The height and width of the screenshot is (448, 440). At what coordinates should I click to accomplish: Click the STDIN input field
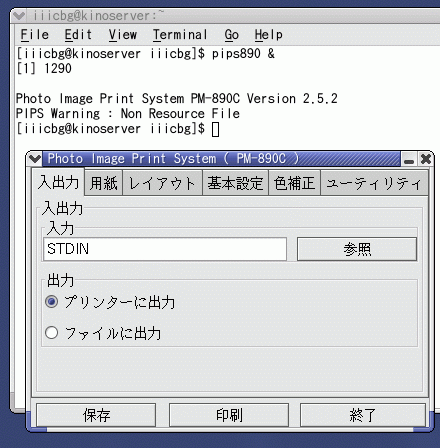[x=165, y=249]
